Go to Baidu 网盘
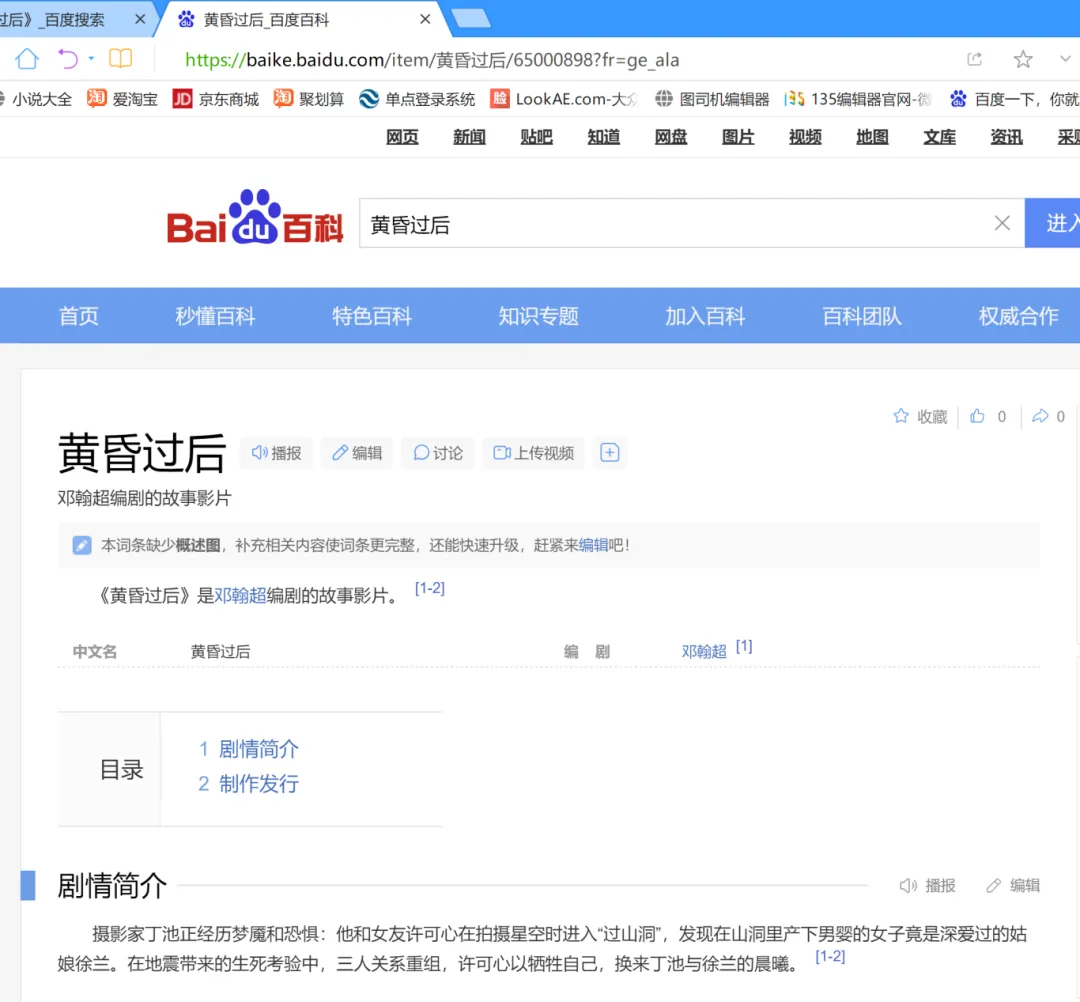The width and height of the screenshot is (1080, 1002). click(x=671, y=137)
